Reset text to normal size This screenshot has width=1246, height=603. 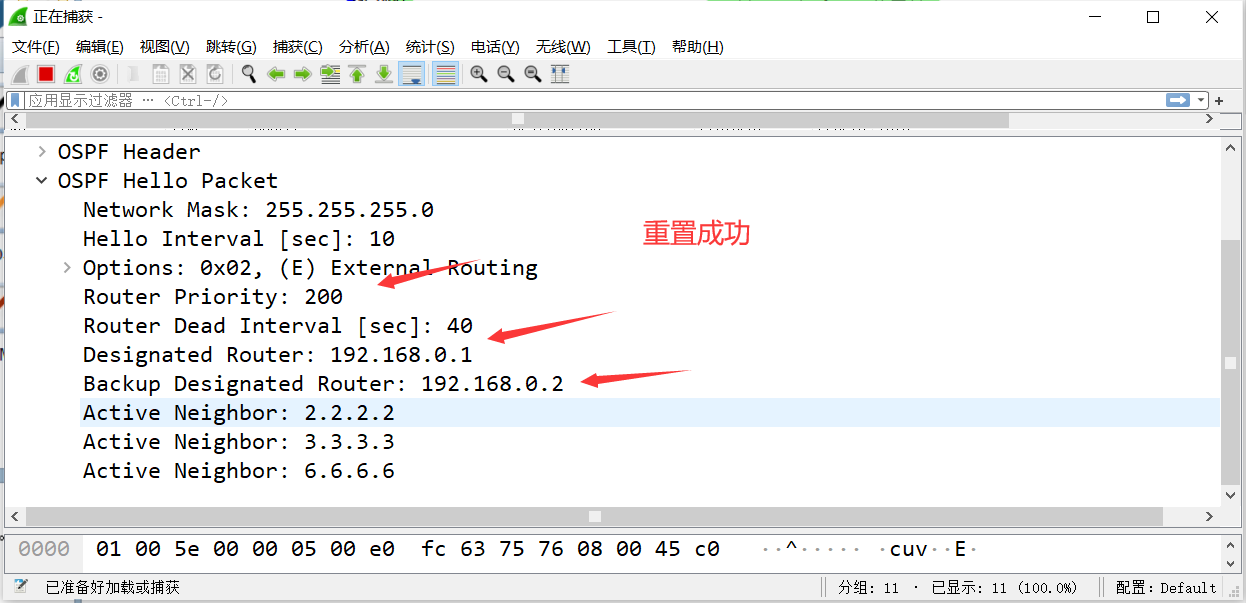[x=533, y=74]
